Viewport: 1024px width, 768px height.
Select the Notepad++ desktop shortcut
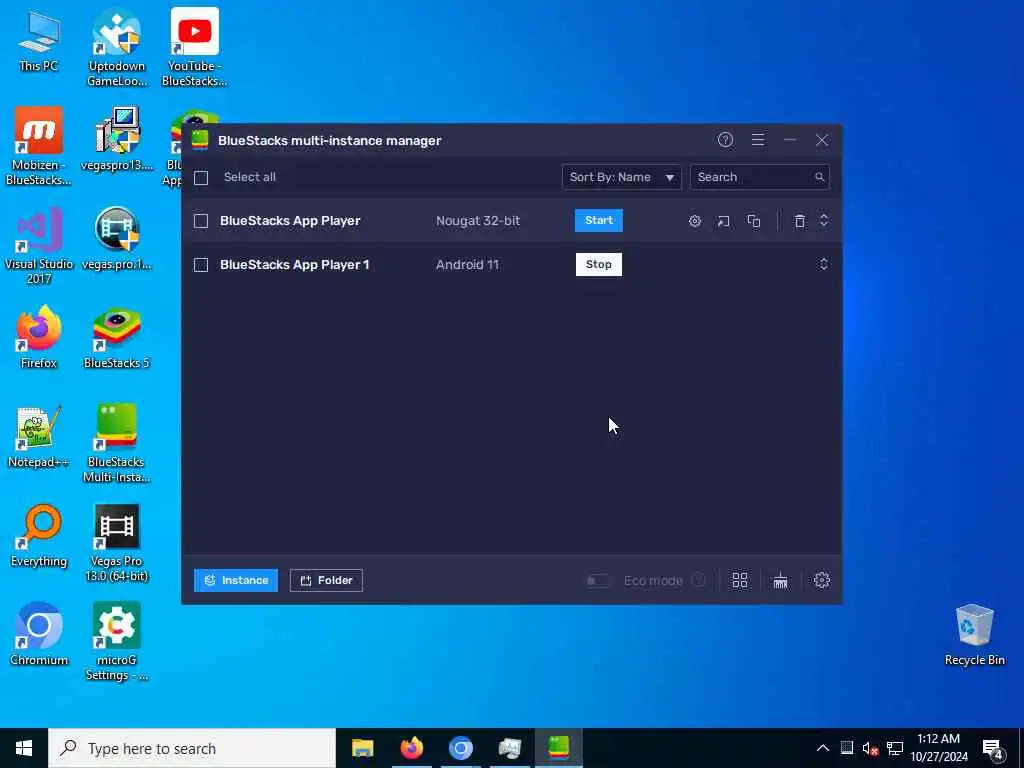click(39, 436)
